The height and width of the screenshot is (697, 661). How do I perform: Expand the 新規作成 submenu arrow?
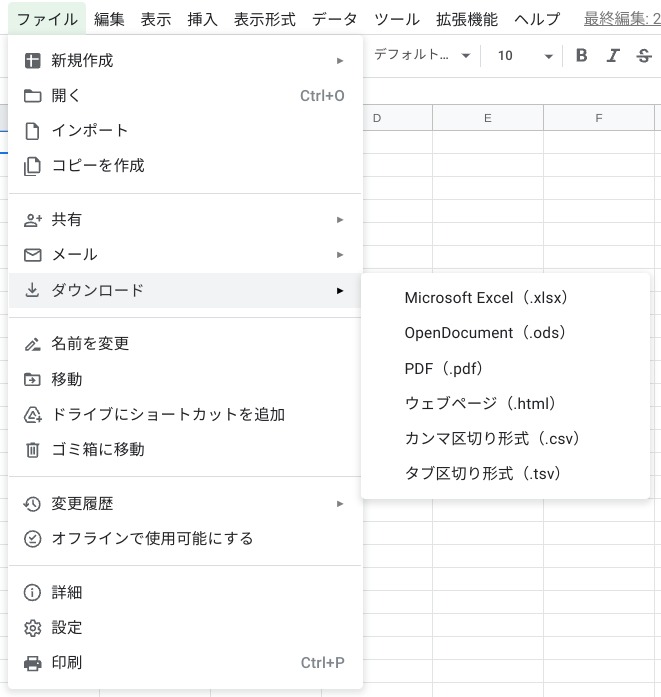point(340,61)
